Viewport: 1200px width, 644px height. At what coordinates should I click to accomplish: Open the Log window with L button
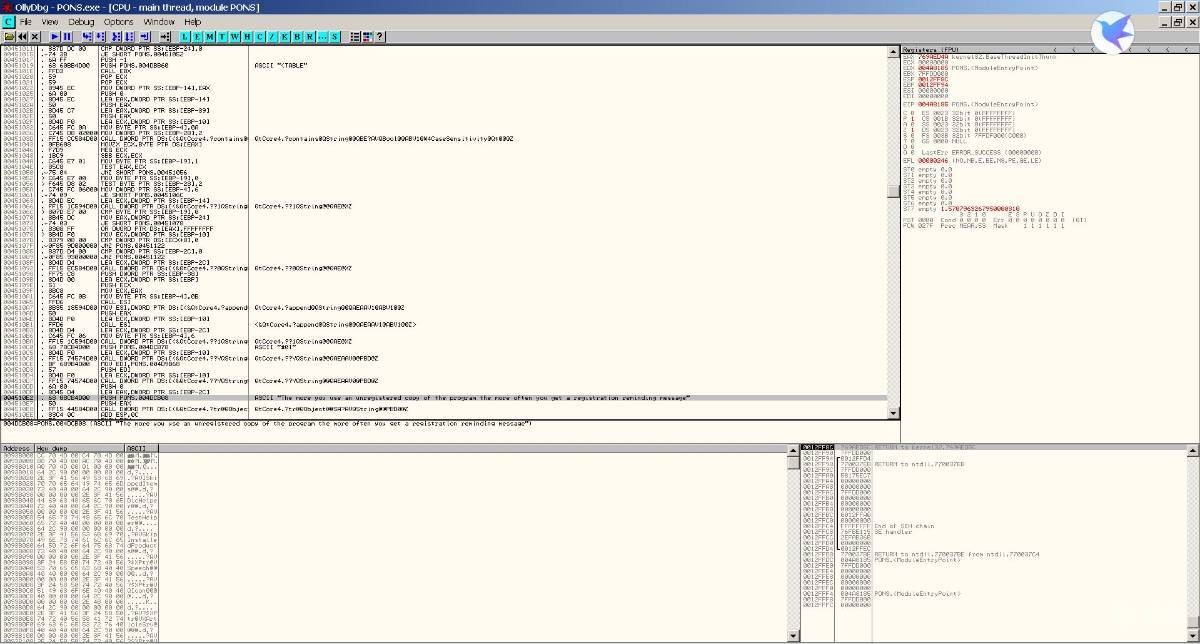tap(186, 36)
